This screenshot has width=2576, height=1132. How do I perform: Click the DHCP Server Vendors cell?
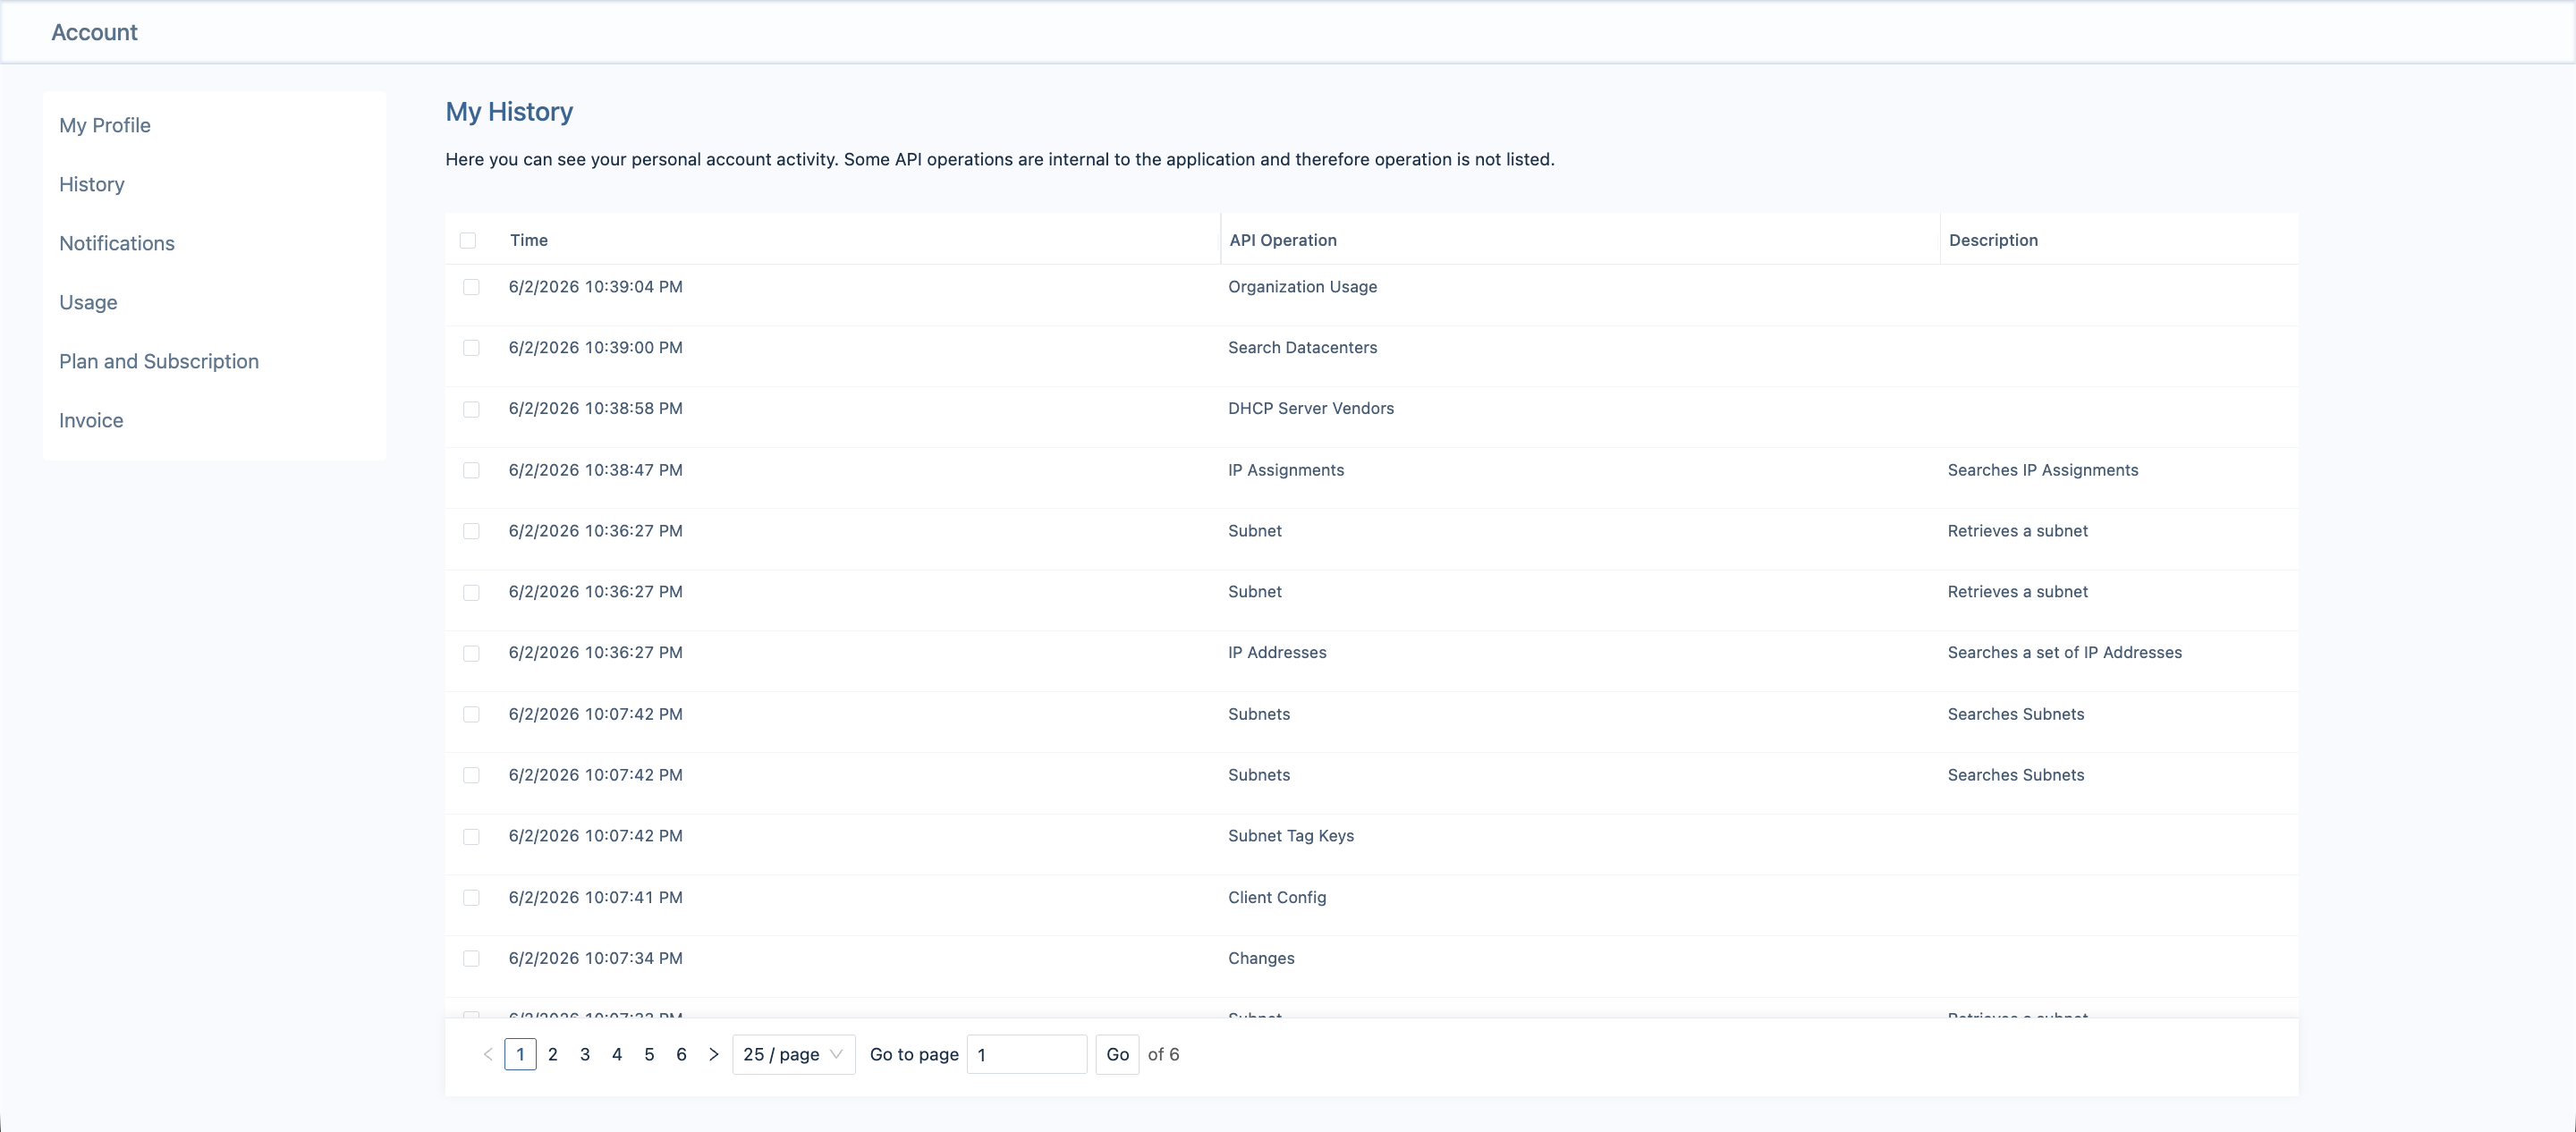pyautogui.click(x=1311, y=409)
